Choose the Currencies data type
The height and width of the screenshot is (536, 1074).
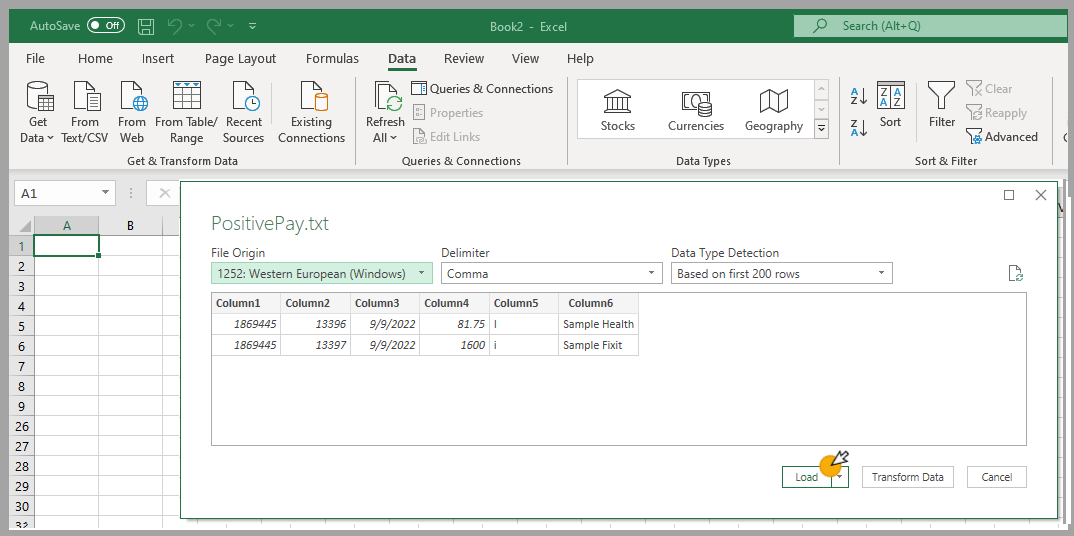696,110
